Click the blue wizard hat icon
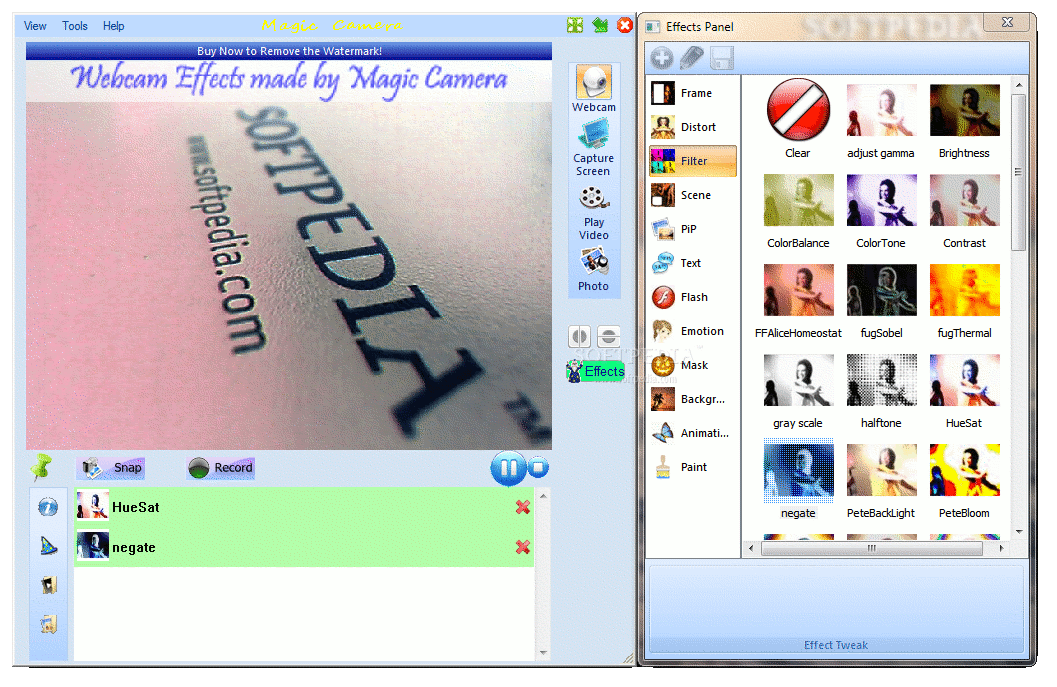Viewport: 1057px width, 687px height. [48, 545]
